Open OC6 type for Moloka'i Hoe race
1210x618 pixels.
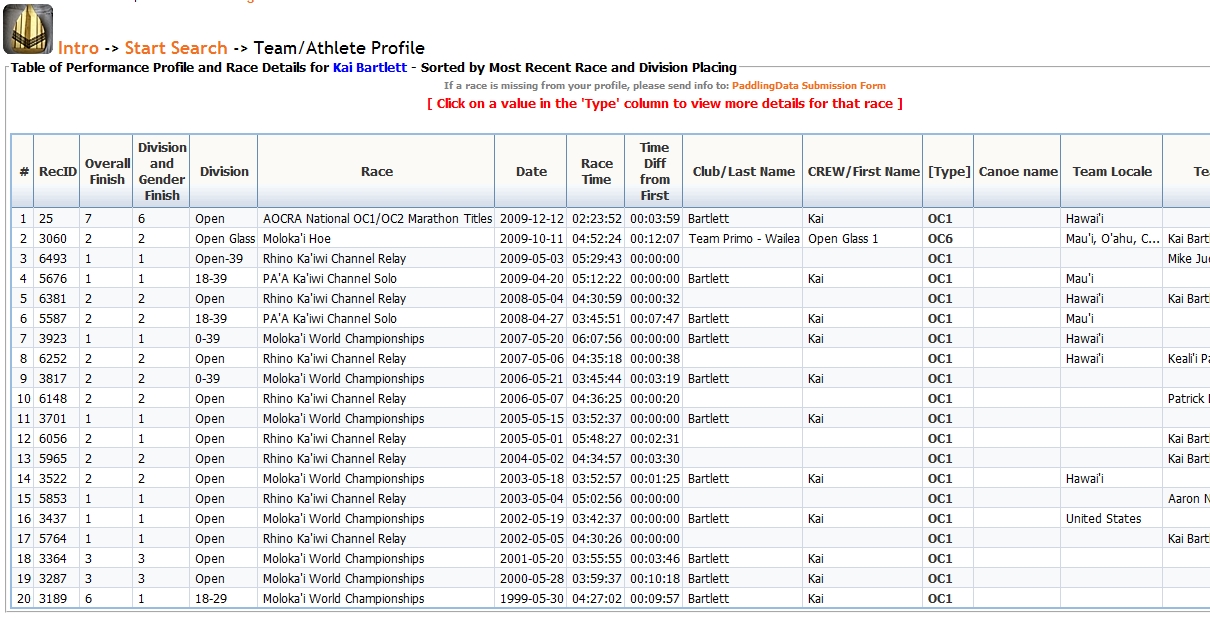tap(940, 239)
